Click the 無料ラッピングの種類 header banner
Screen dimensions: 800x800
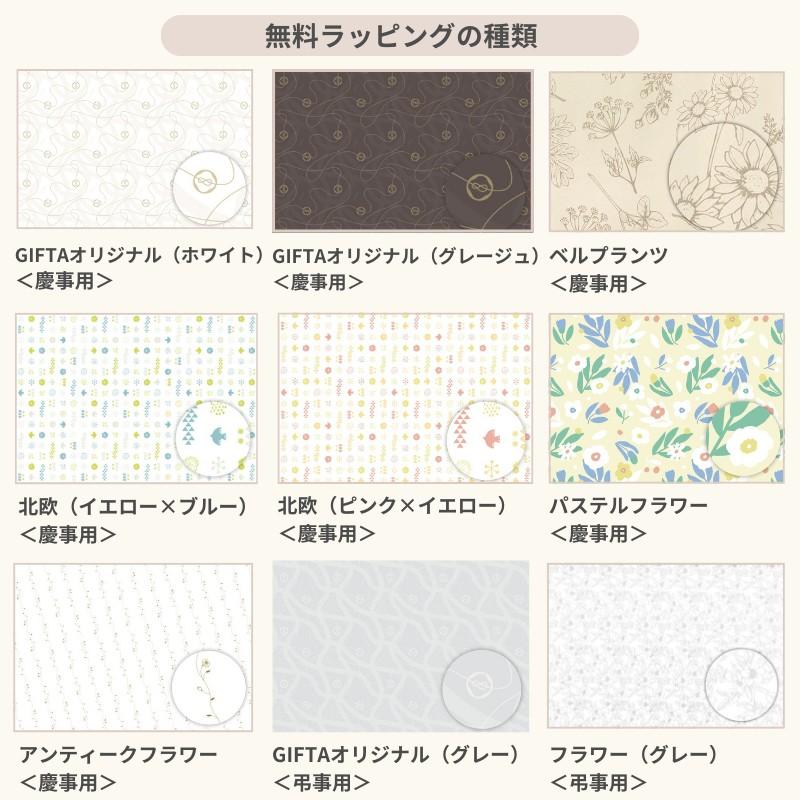coord(400,36)
